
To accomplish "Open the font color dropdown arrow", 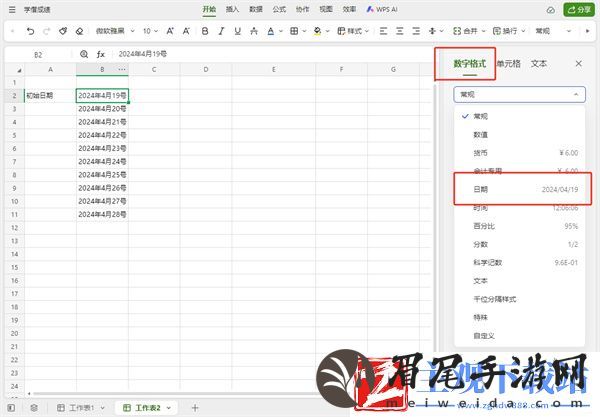I will 280,31.
